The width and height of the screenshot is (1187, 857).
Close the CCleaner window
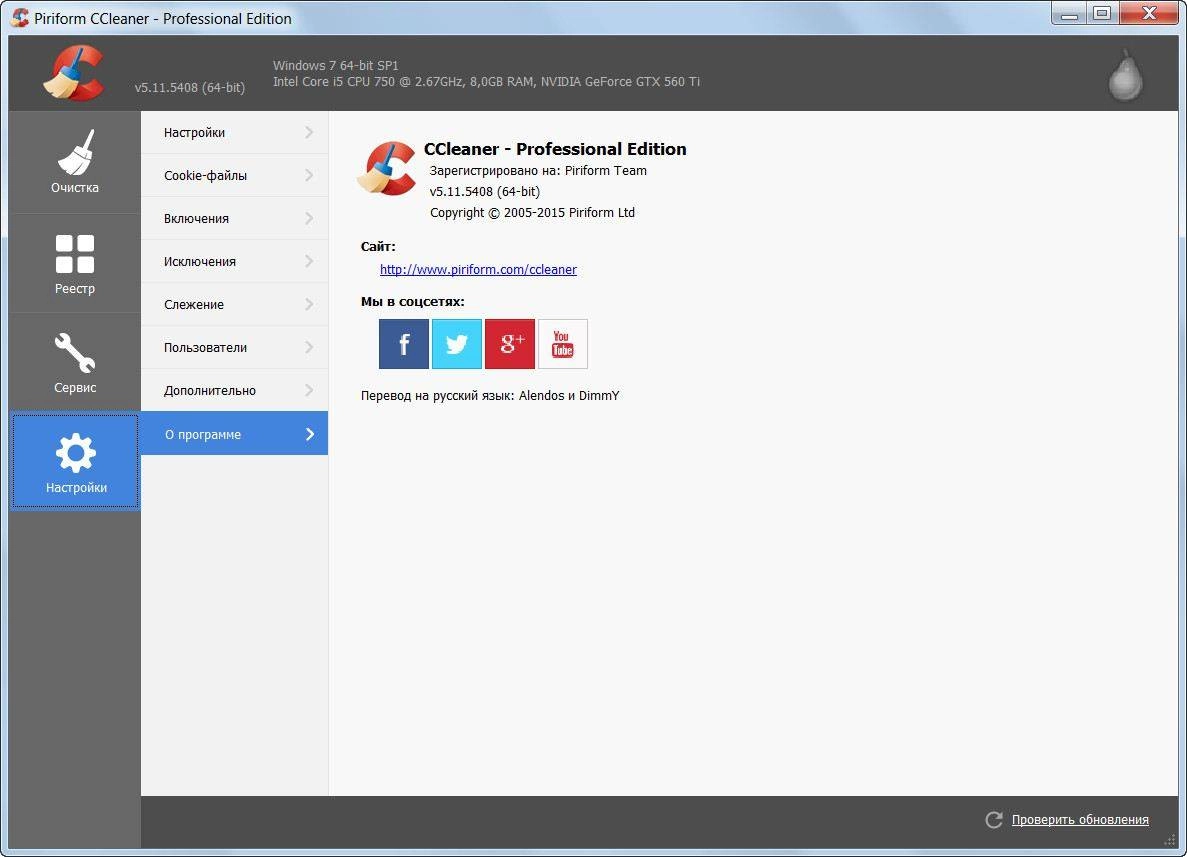[1148, 14]
